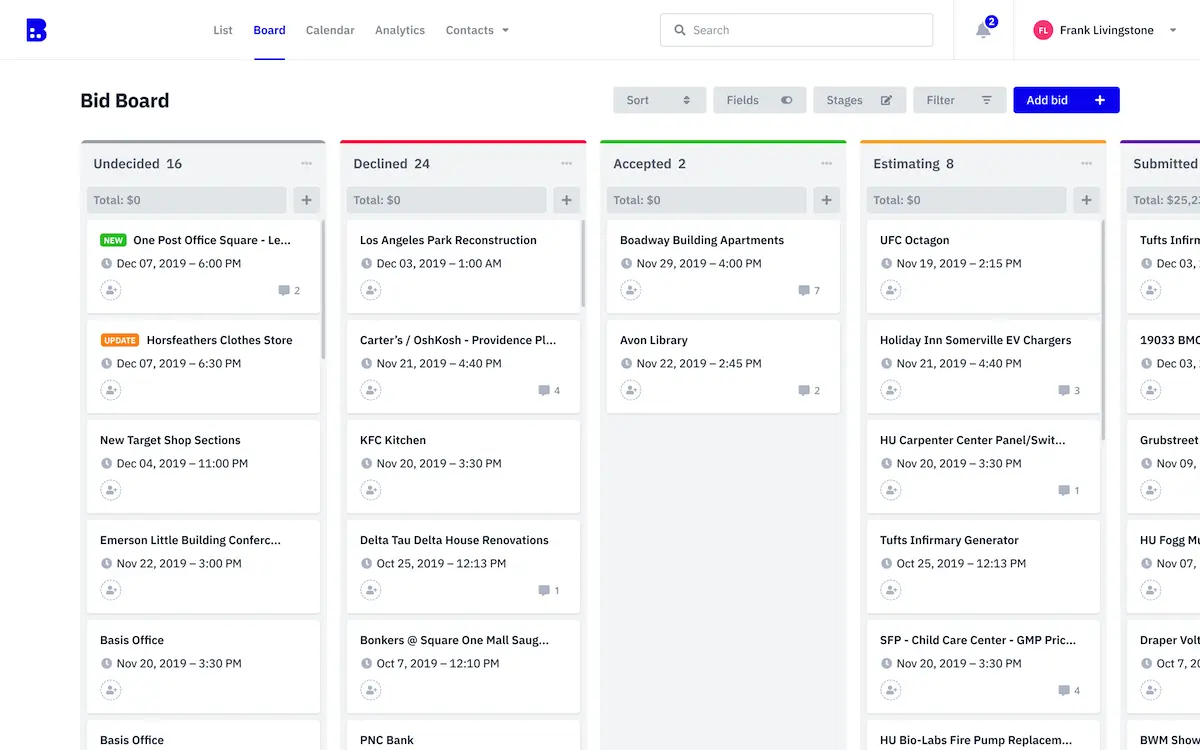Click the UPDATE badge on Horsfeathers card

click(120, 340)
